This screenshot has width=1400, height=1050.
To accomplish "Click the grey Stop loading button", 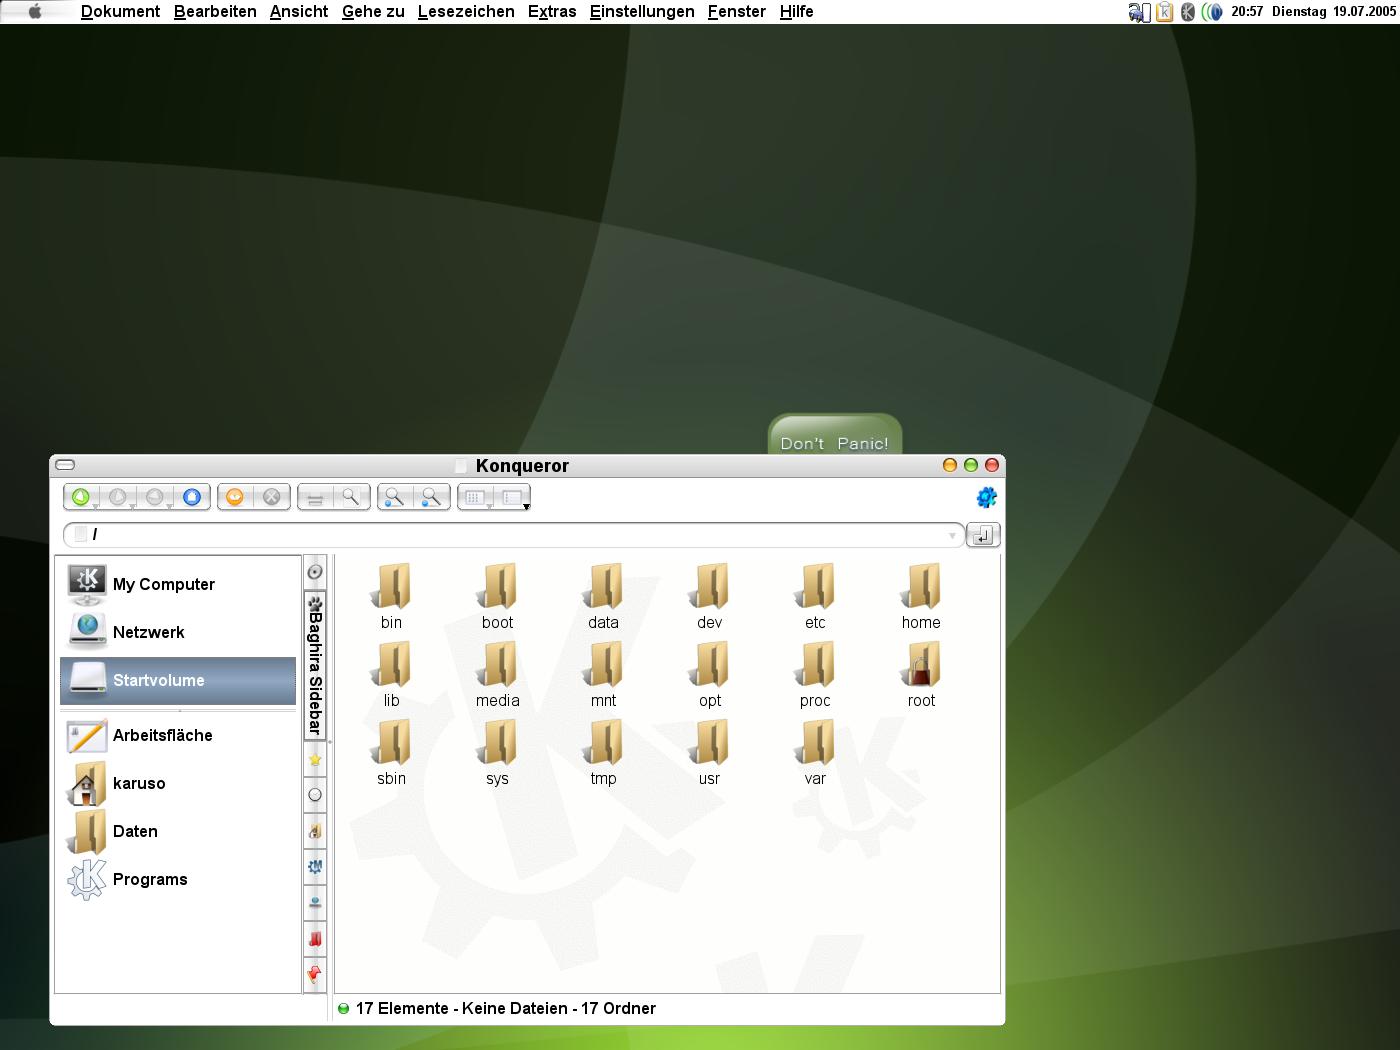I will (x=272, y=497).
